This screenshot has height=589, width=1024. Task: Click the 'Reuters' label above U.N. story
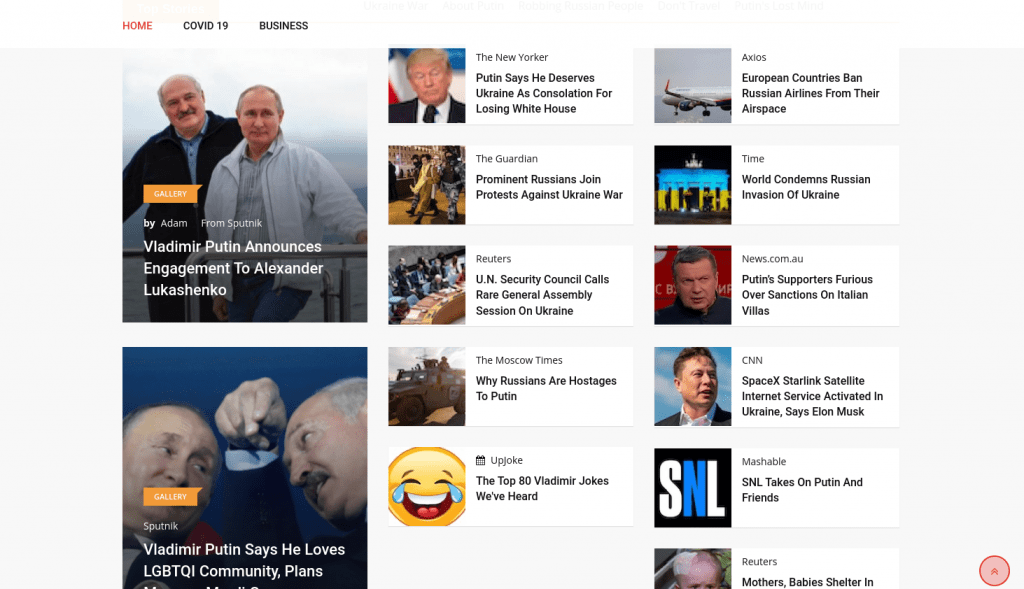[494, 259]
